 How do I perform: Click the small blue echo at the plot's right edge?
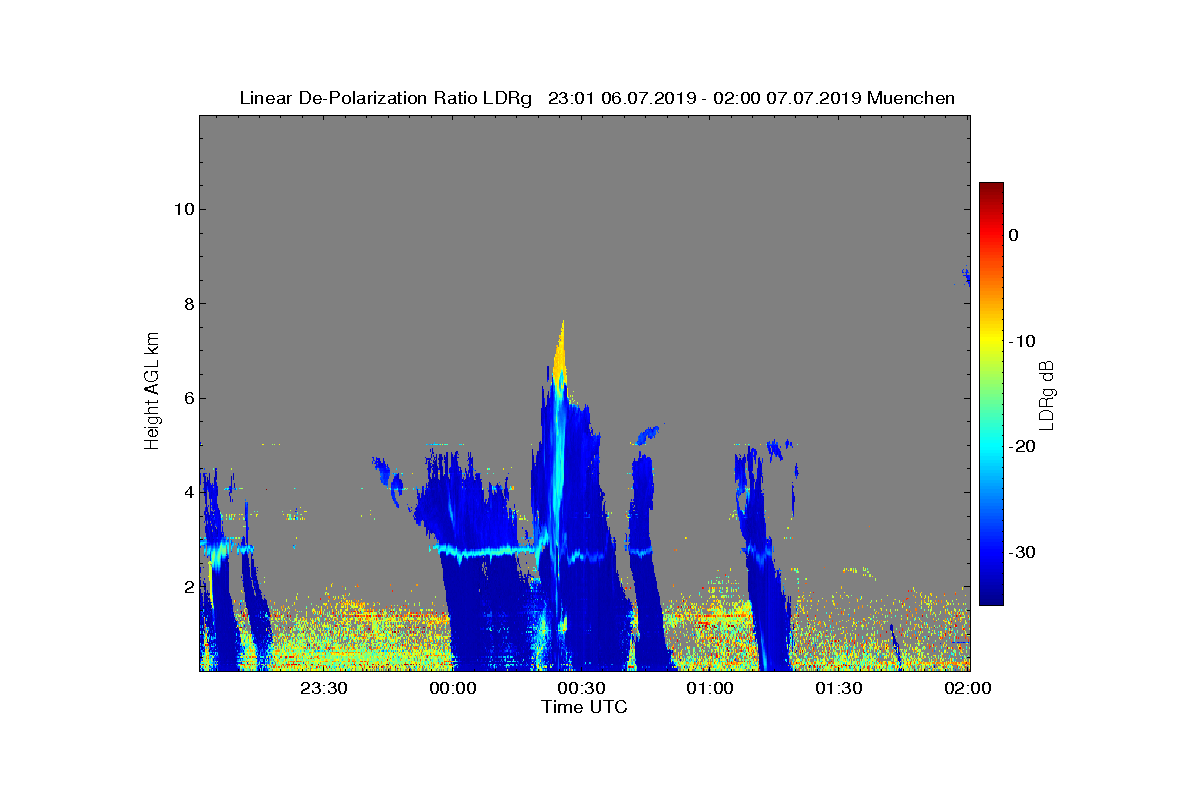coord(966,276)
